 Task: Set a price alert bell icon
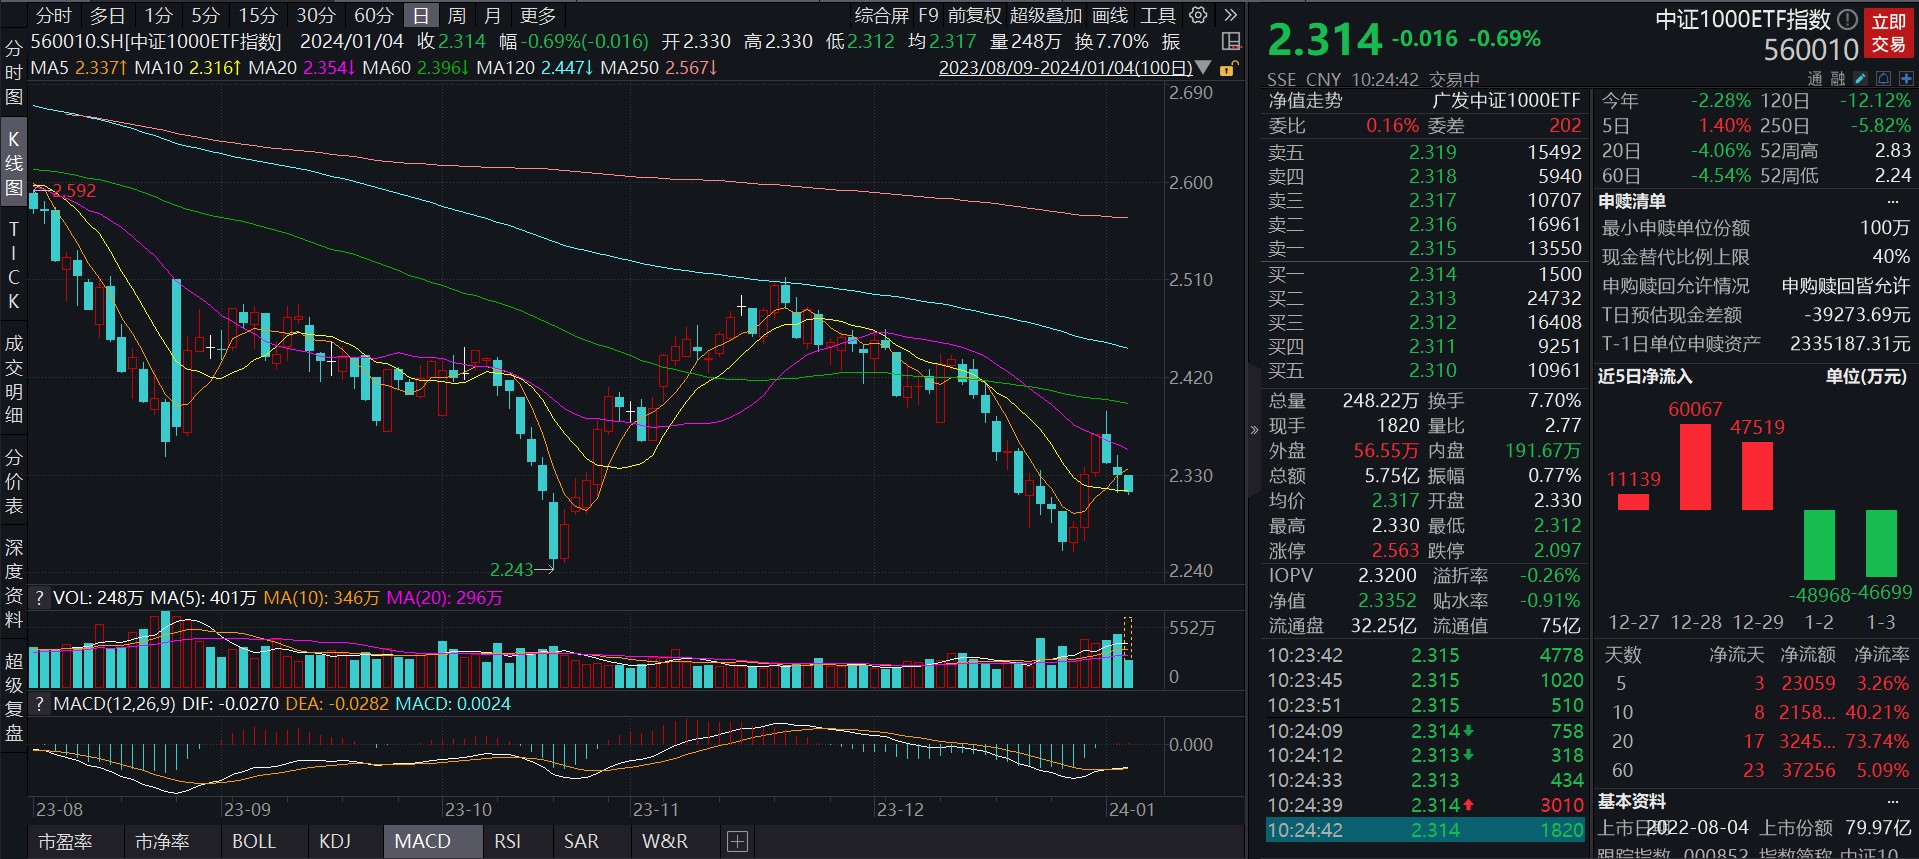(1883, 78)
